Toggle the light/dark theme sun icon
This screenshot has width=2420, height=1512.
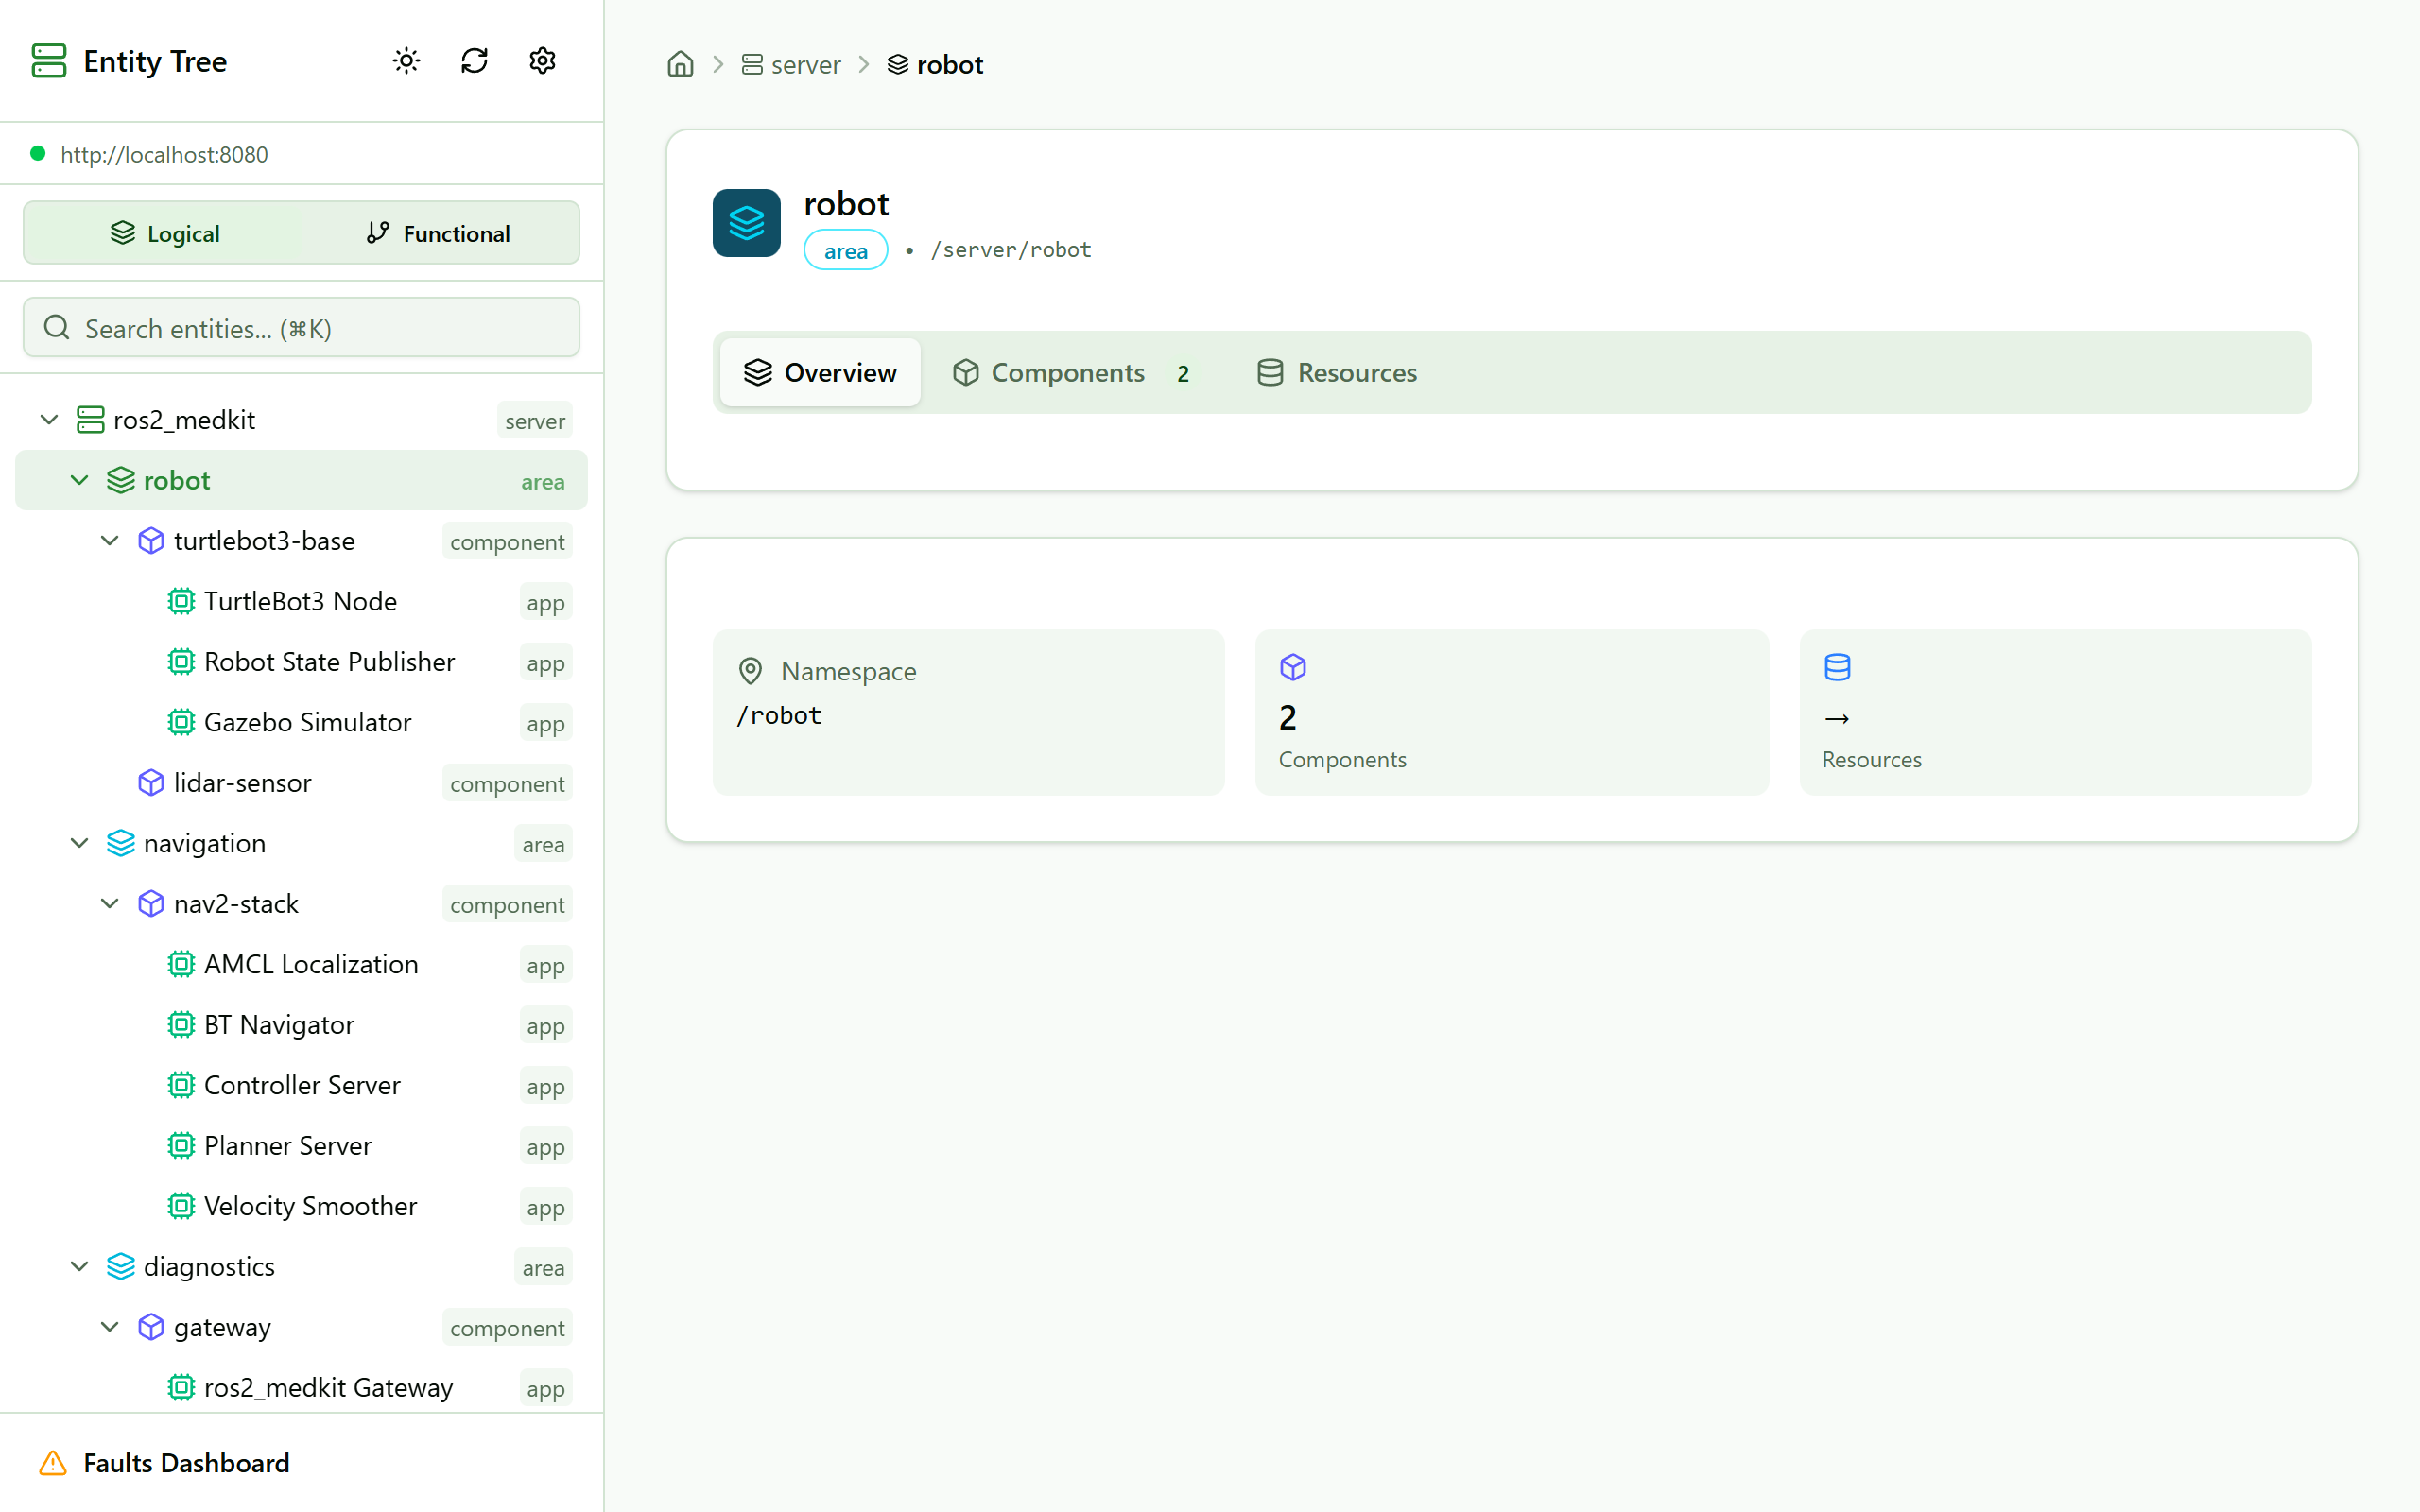[x=406, y=61]
